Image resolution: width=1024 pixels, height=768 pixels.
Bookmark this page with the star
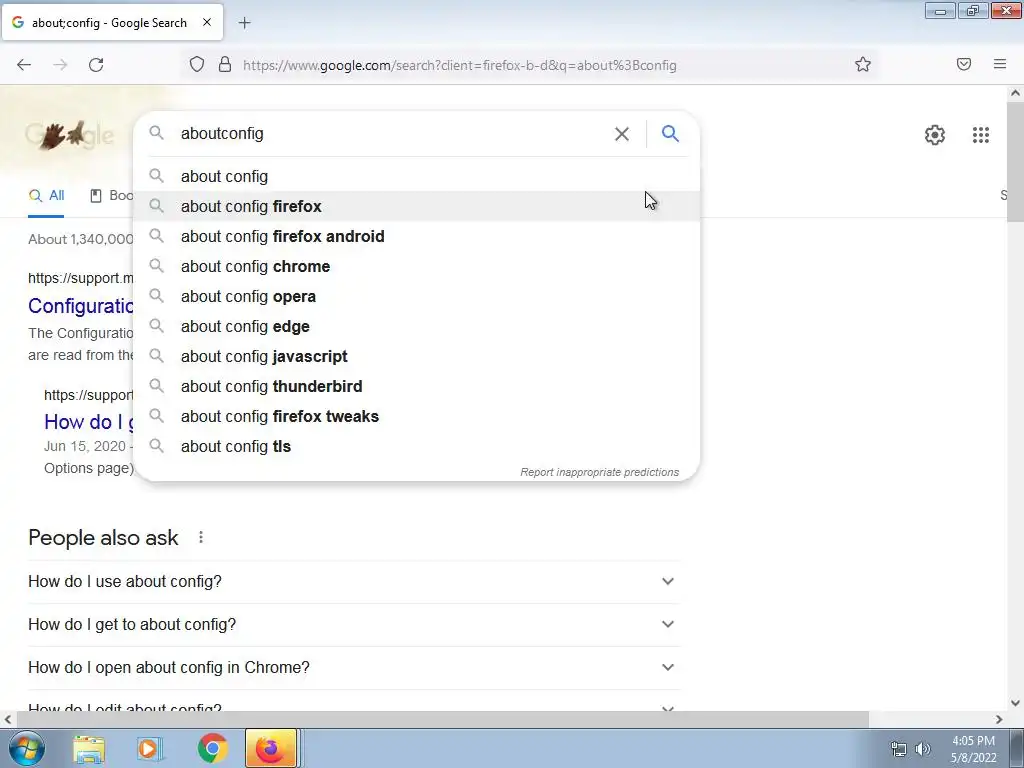pyautogui.click(x=863, y=64)
